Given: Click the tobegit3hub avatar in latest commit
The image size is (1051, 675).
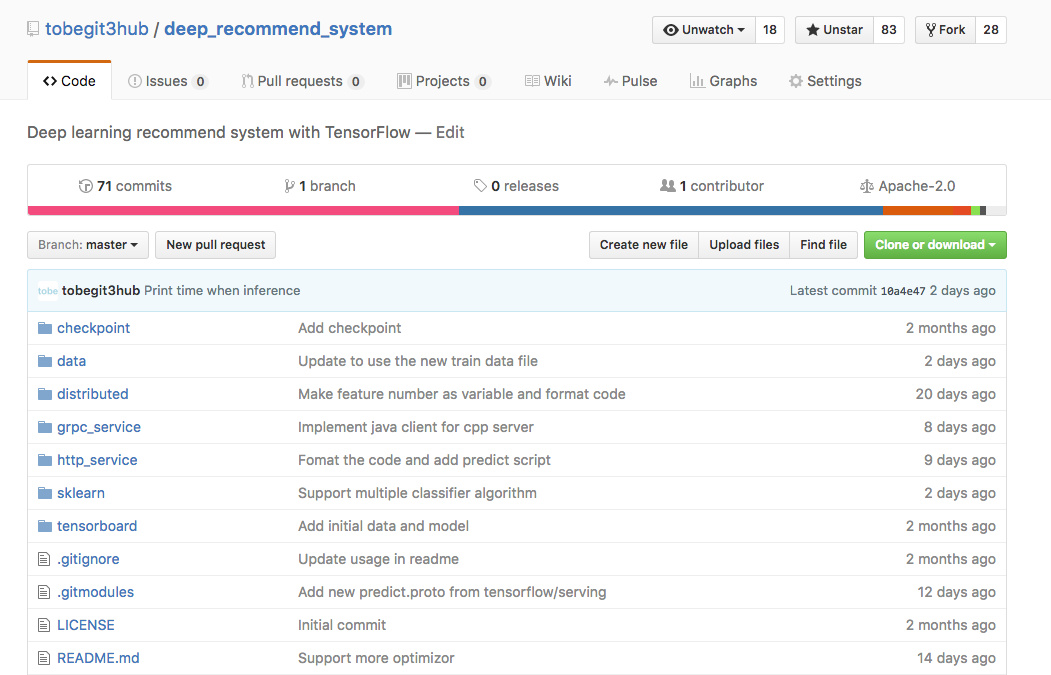Looking at the screenshot, I should (48, 291).
